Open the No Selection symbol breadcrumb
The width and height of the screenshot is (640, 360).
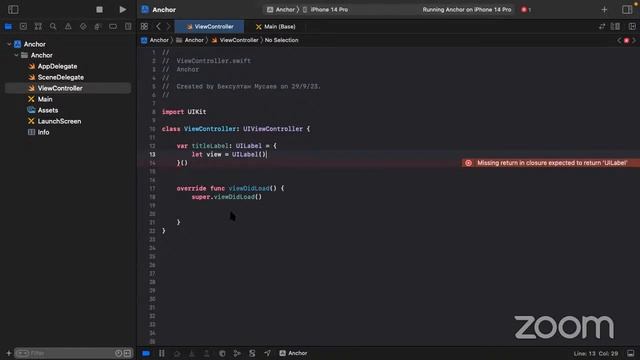point(281,40)
